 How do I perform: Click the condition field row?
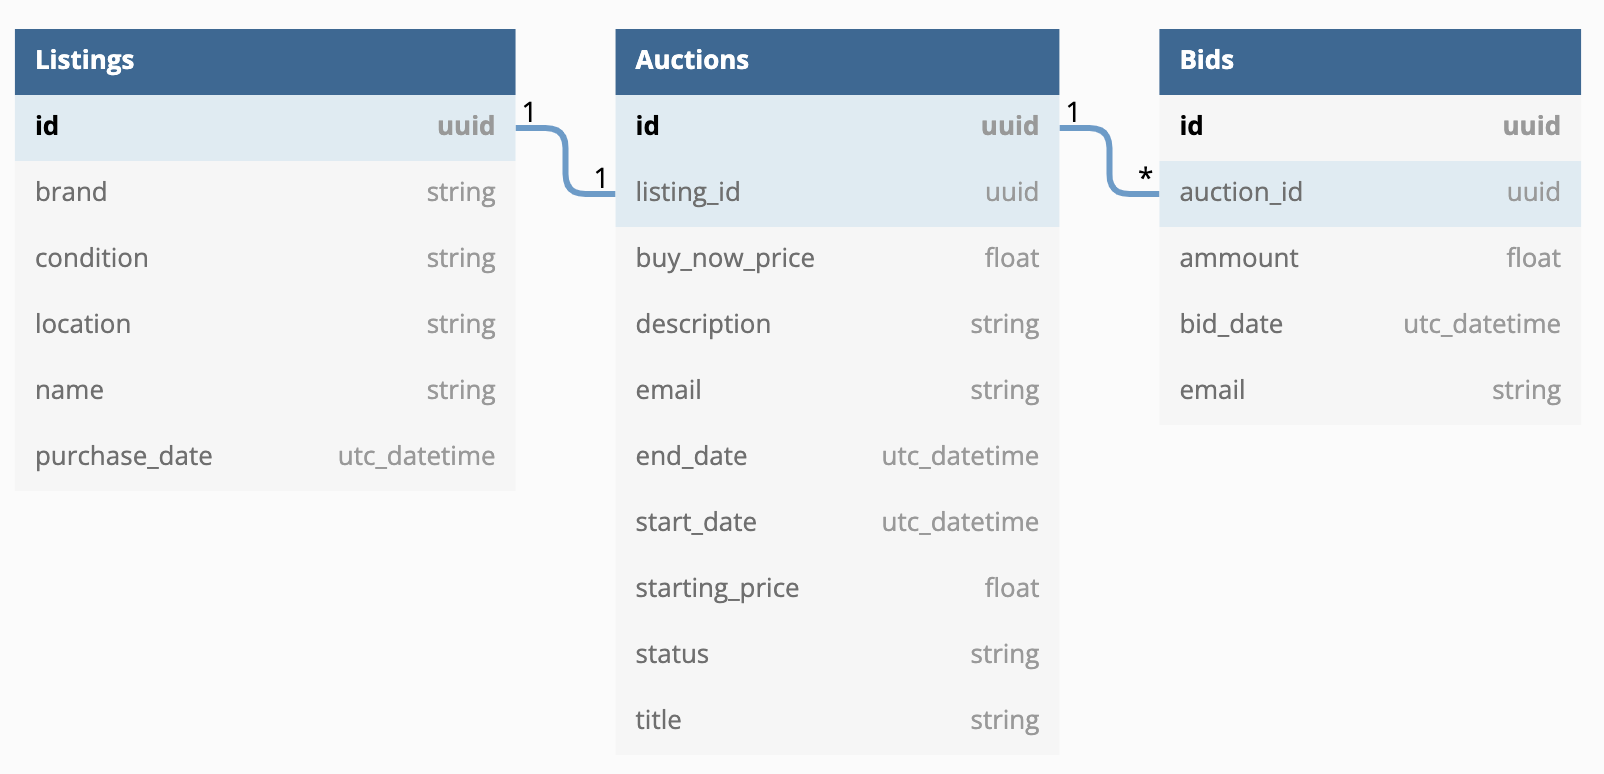point(265,259)
